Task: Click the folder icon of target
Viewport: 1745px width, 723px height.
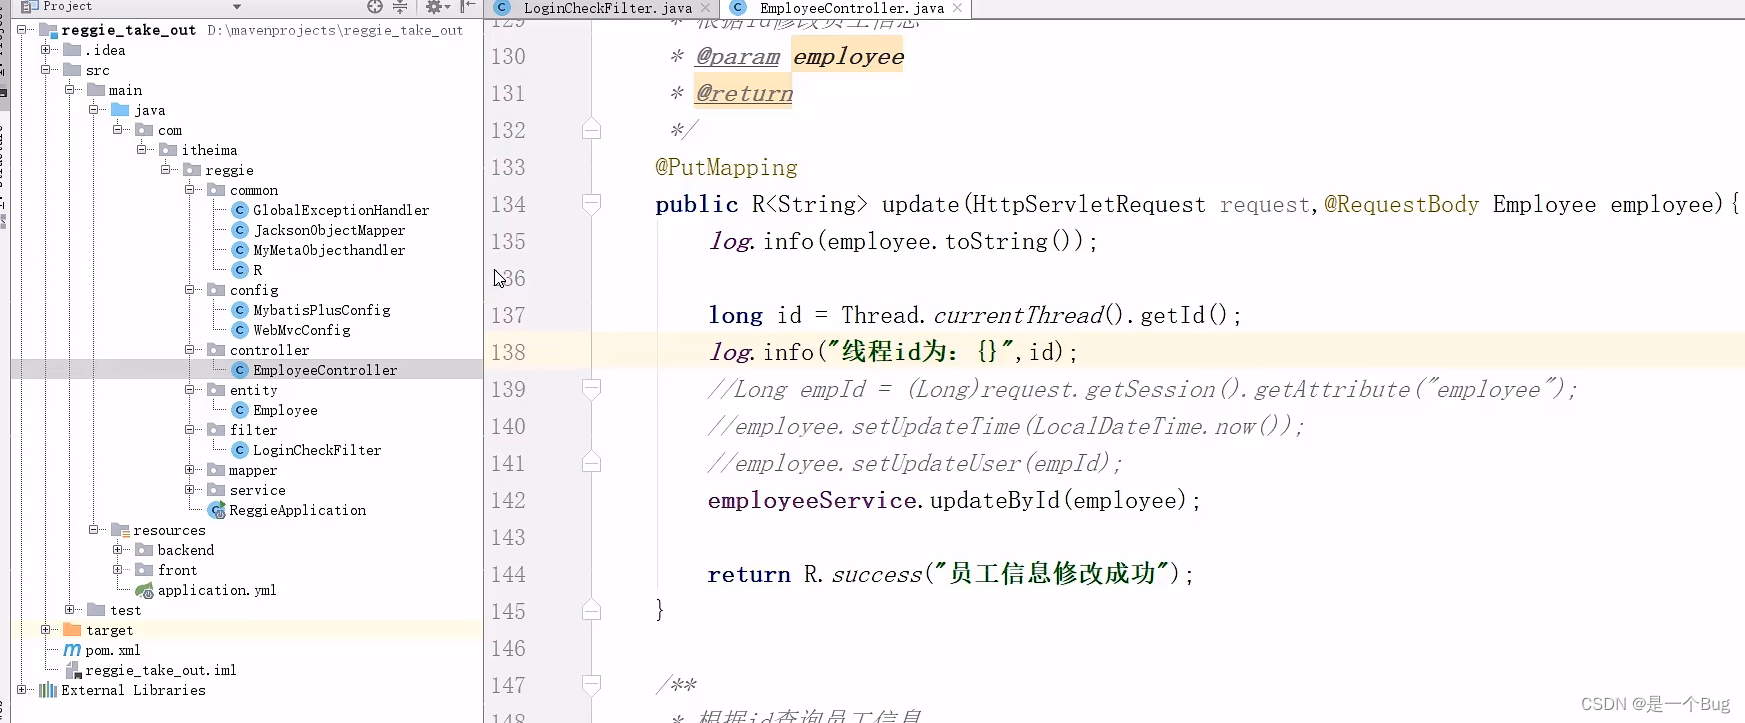Action: coord(72,630)
